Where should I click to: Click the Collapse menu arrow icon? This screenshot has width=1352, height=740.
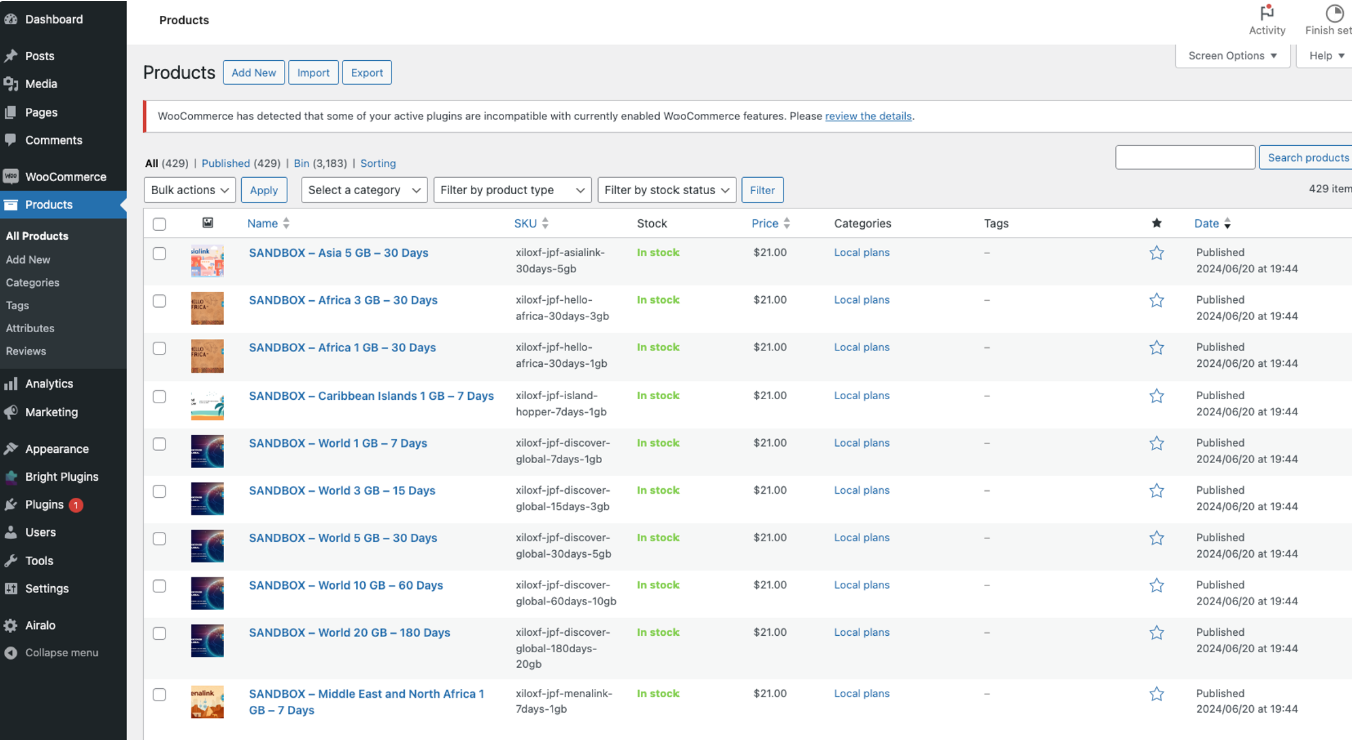(x=11, y=653)
